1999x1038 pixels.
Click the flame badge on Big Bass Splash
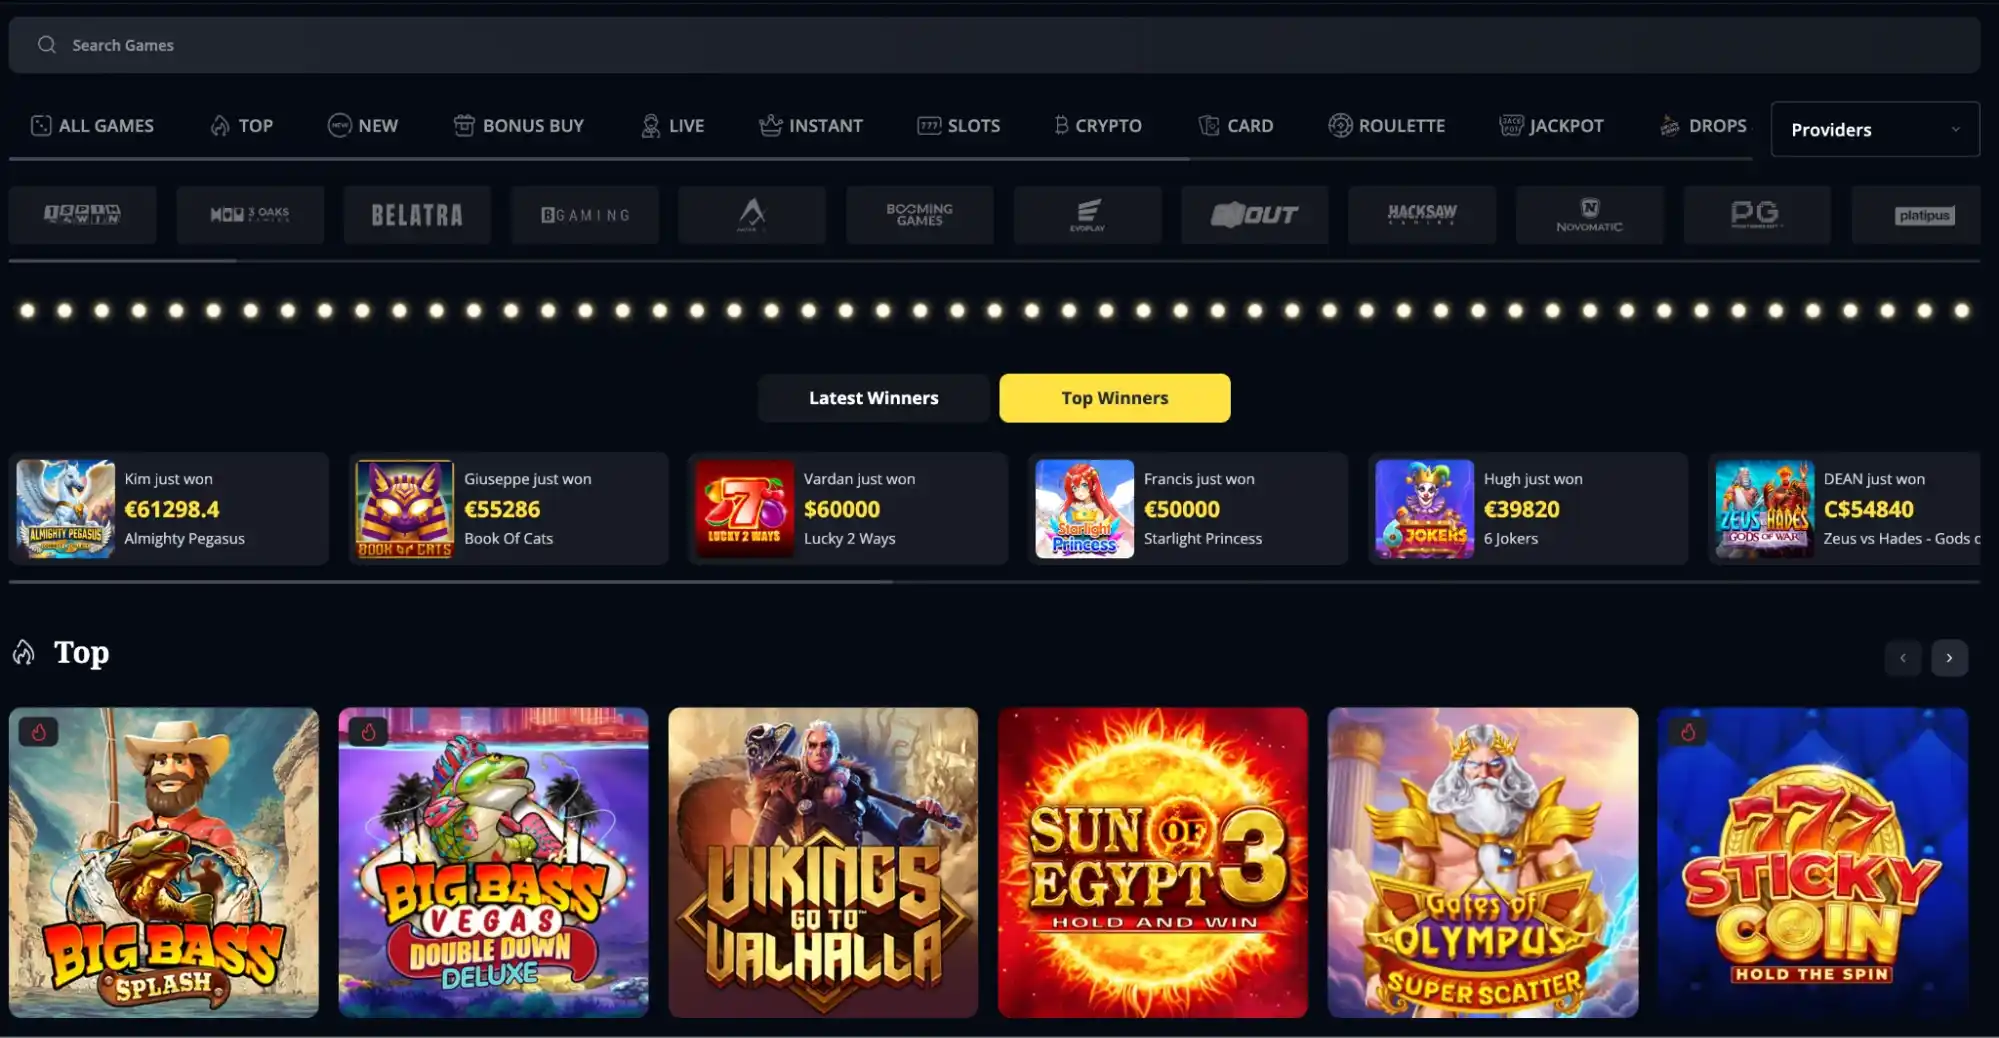coord(39,732)
